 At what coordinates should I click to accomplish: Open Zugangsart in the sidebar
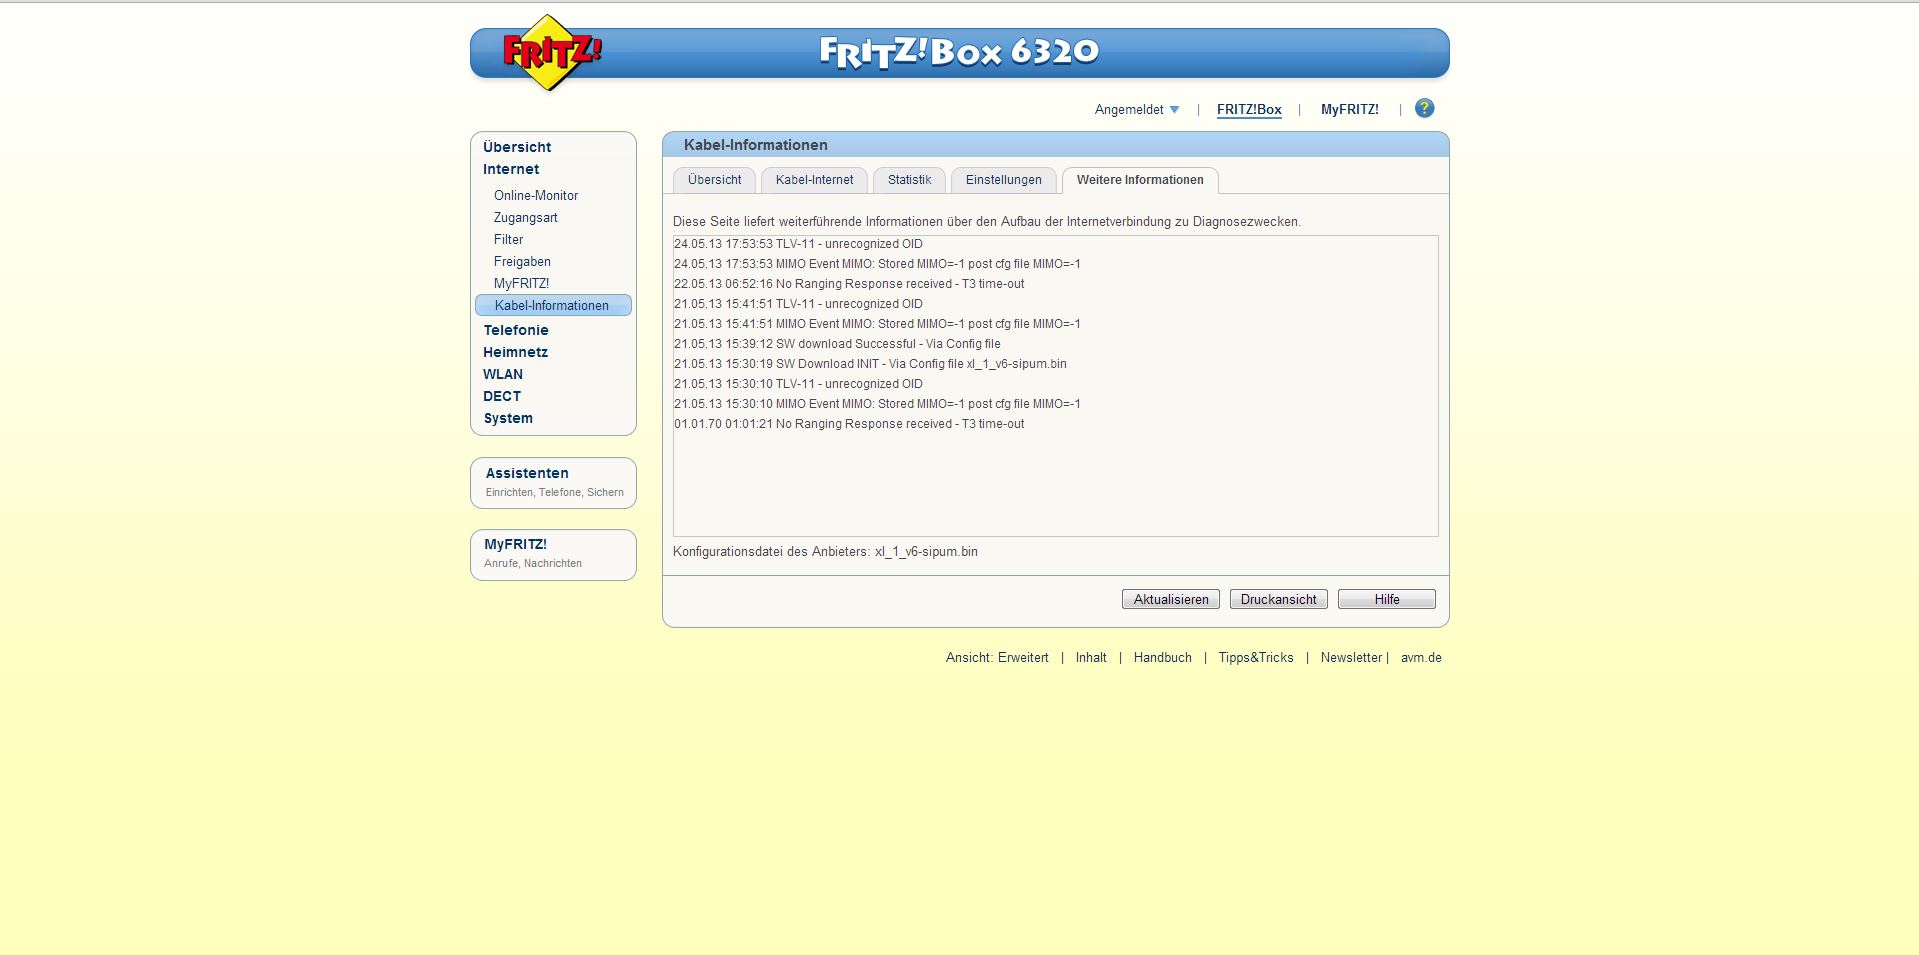point(526,218)
